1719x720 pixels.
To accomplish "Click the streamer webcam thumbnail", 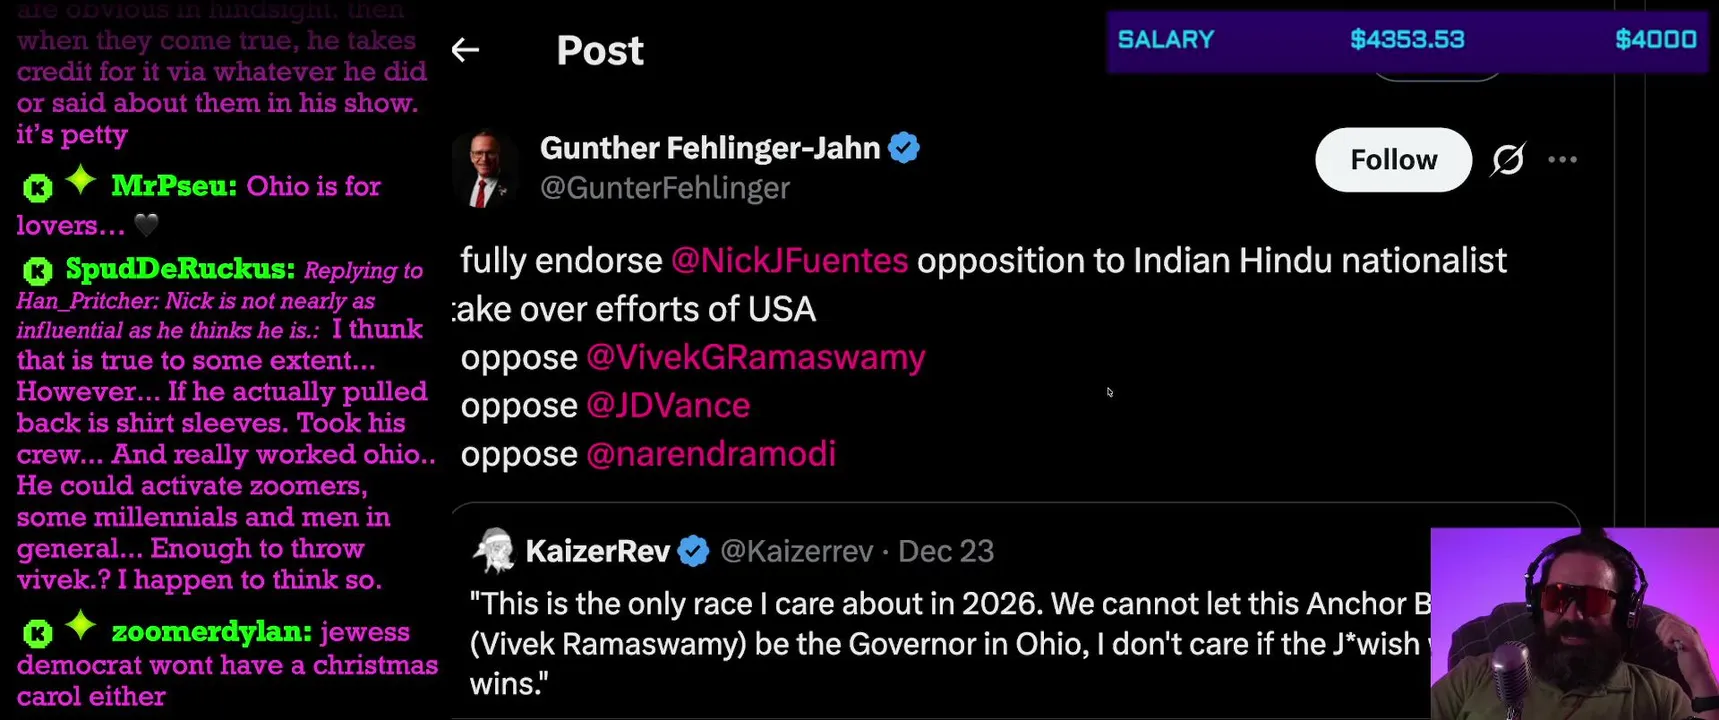I will (x=1573, y=623).
